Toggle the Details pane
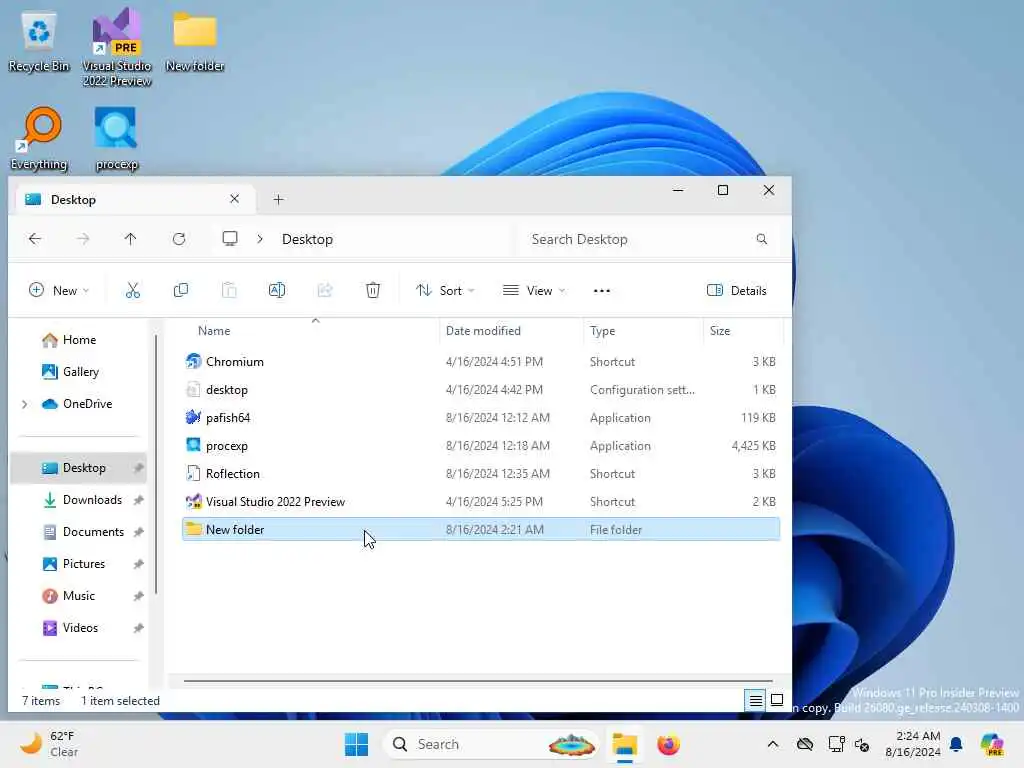 pyautogui.click(x=737, y=291)
